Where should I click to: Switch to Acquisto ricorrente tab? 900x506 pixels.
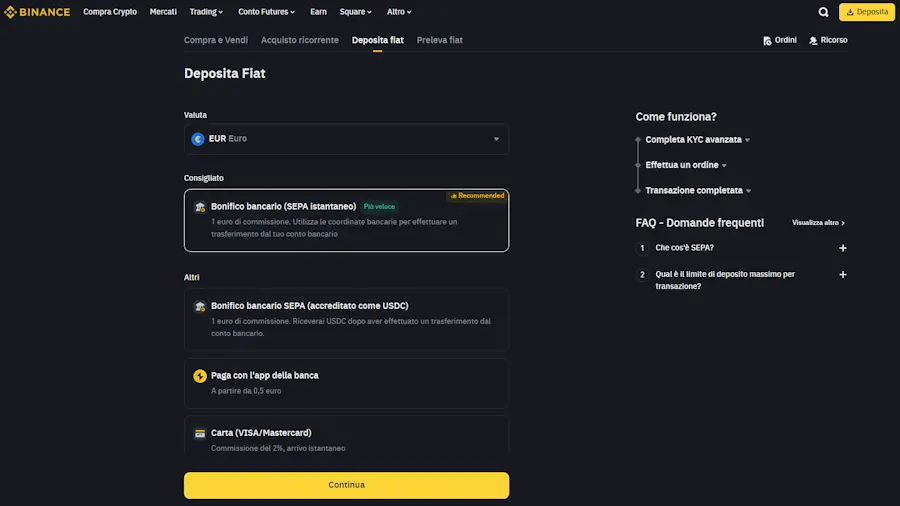coord(300,40)
